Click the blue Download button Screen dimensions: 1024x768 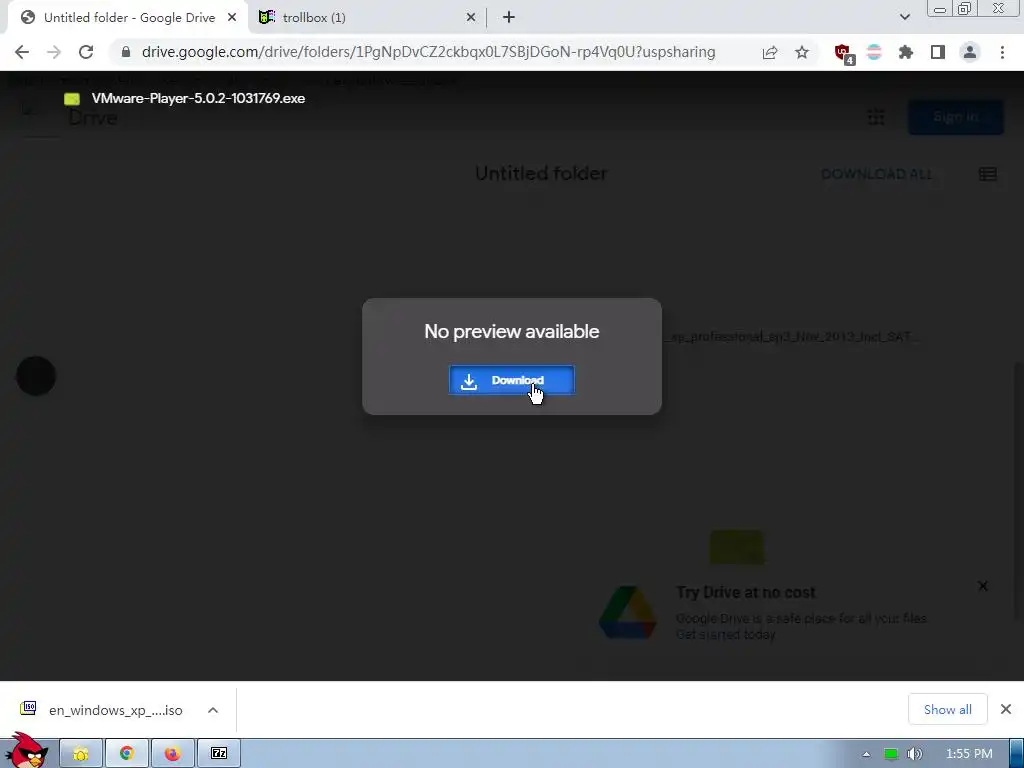(x=511, y=380)
